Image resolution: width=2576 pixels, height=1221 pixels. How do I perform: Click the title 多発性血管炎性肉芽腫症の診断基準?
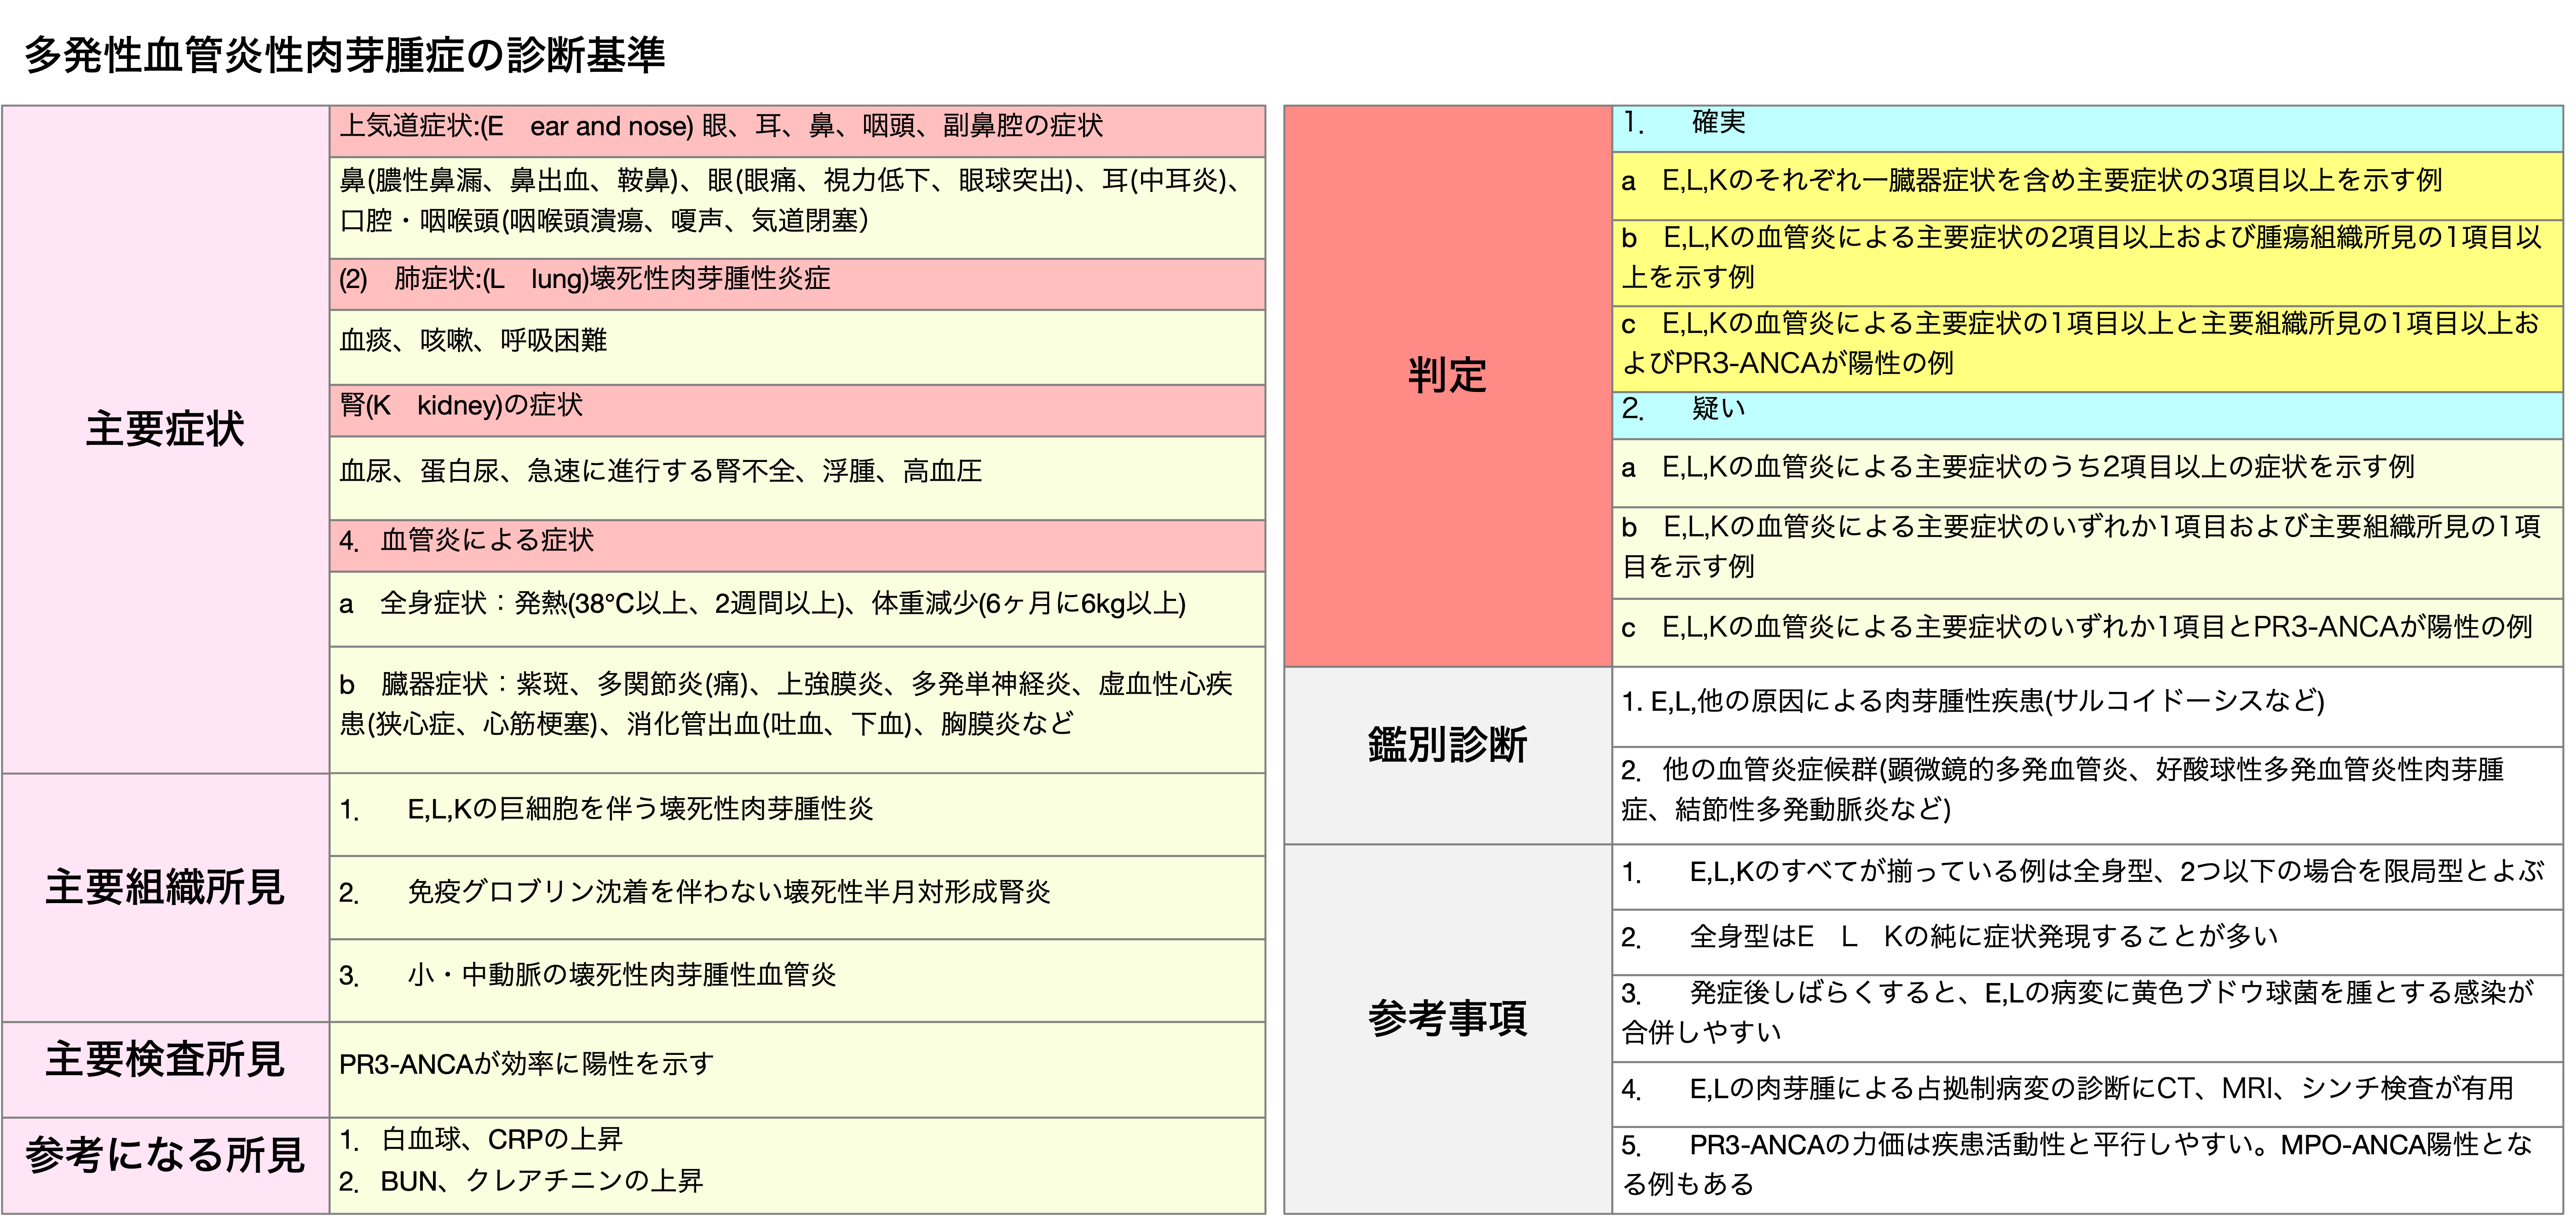344,55
